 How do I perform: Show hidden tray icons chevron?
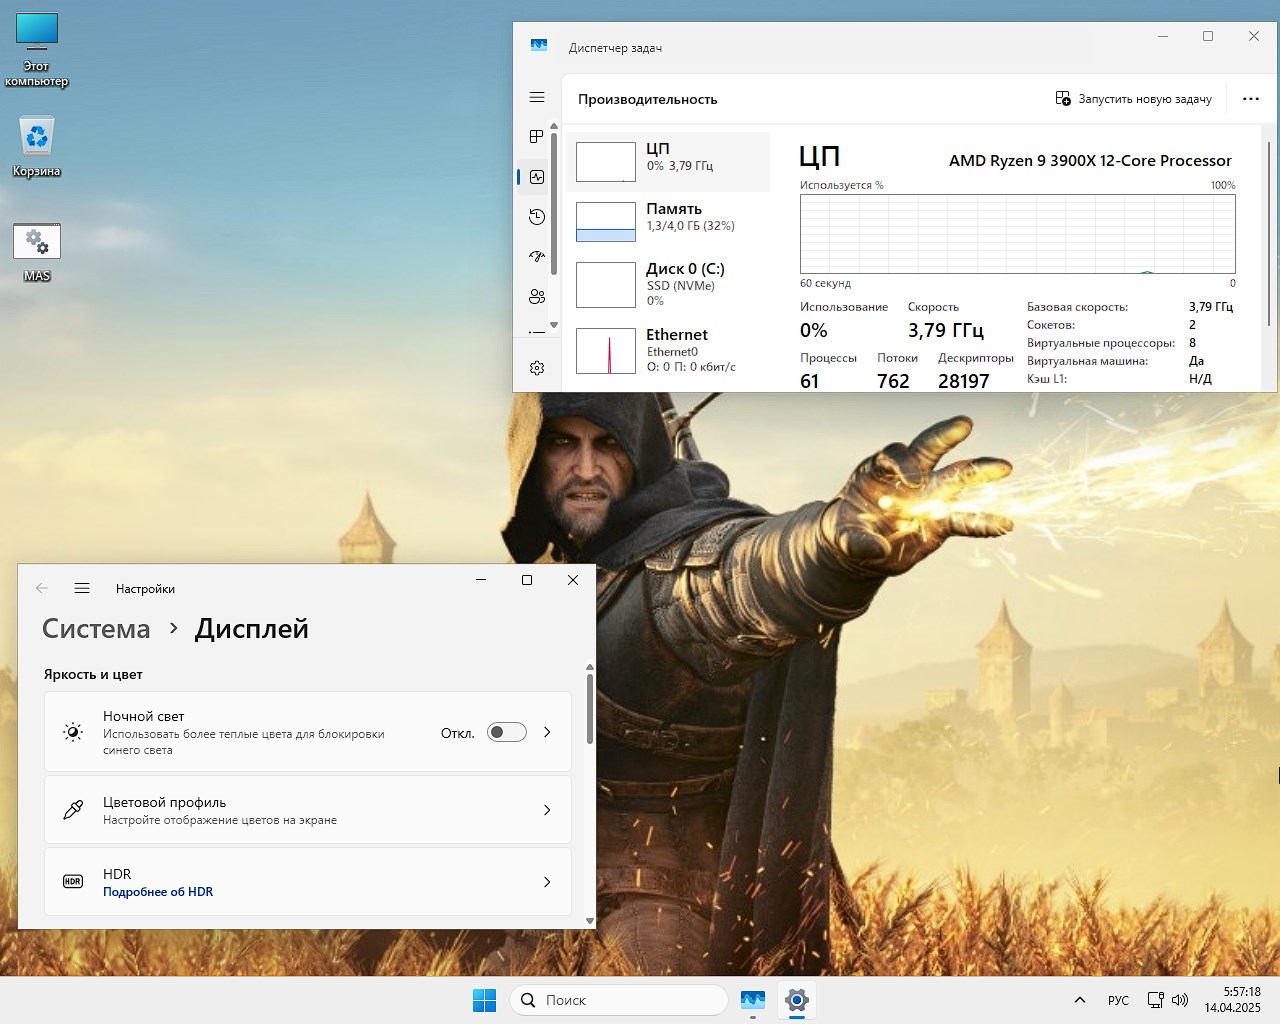pos(1080,1000)
